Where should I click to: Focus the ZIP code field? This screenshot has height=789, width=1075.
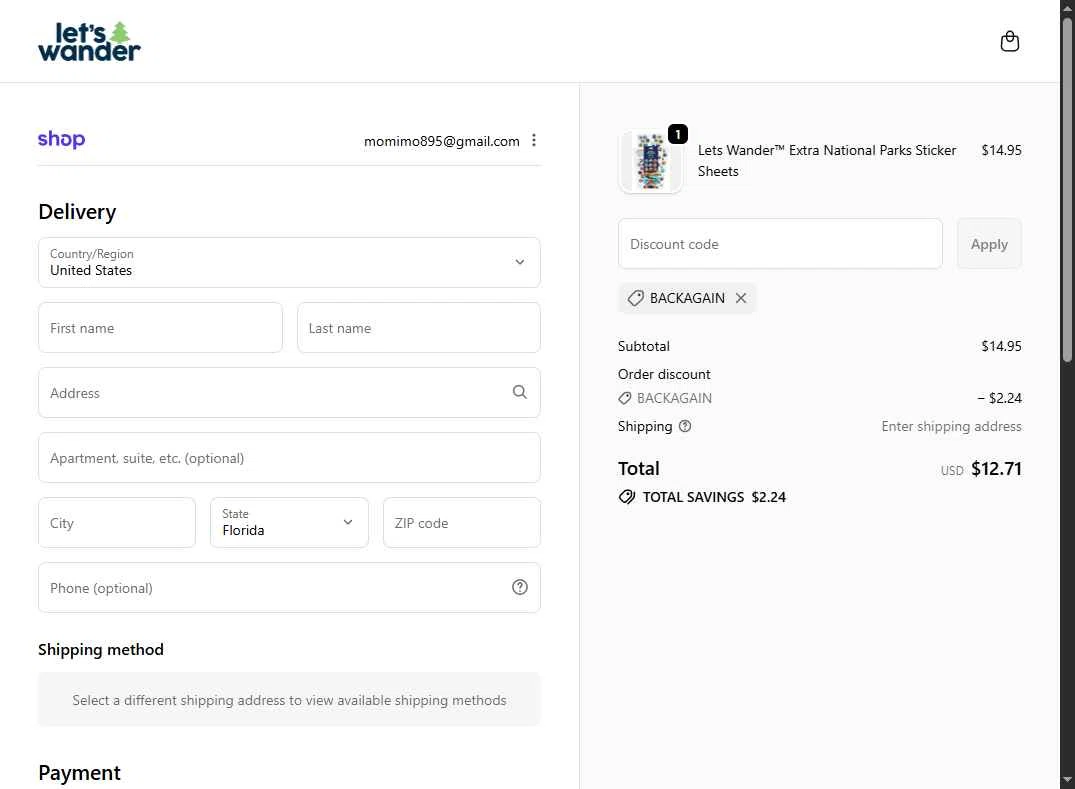pos(461,522)
